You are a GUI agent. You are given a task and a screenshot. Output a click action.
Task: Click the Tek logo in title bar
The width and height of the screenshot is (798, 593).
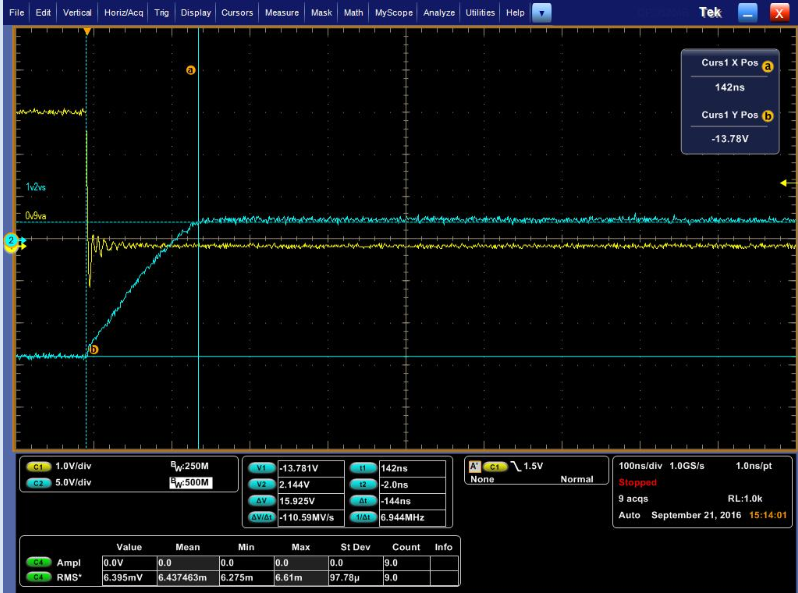click(x=712, y=12)
